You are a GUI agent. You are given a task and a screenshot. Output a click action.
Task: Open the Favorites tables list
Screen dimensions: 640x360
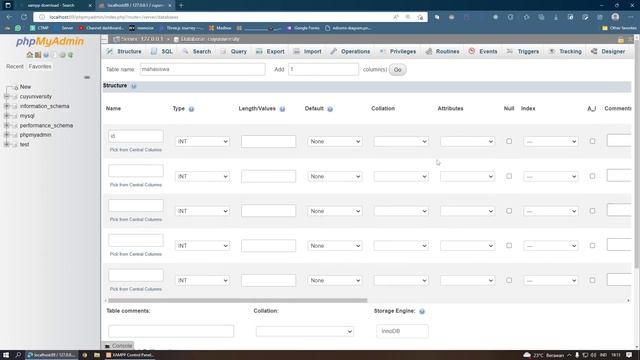coord(40,67)
